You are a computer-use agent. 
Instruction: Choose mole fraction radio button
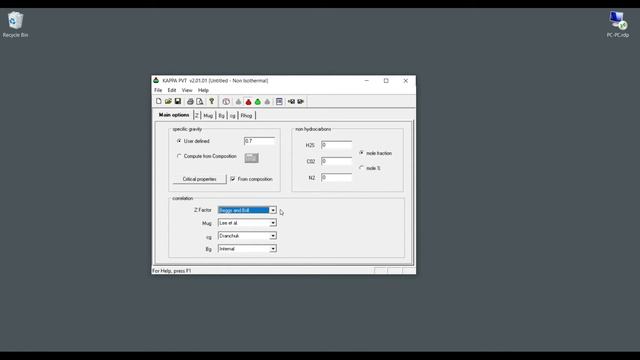[x=361, y=153]
